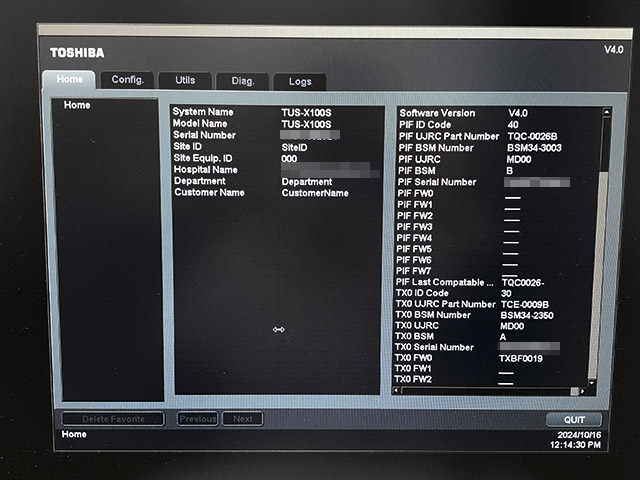
Task: Click the TX0 Serial Number label
Action: pyautogui.click(x=434, y=347)
